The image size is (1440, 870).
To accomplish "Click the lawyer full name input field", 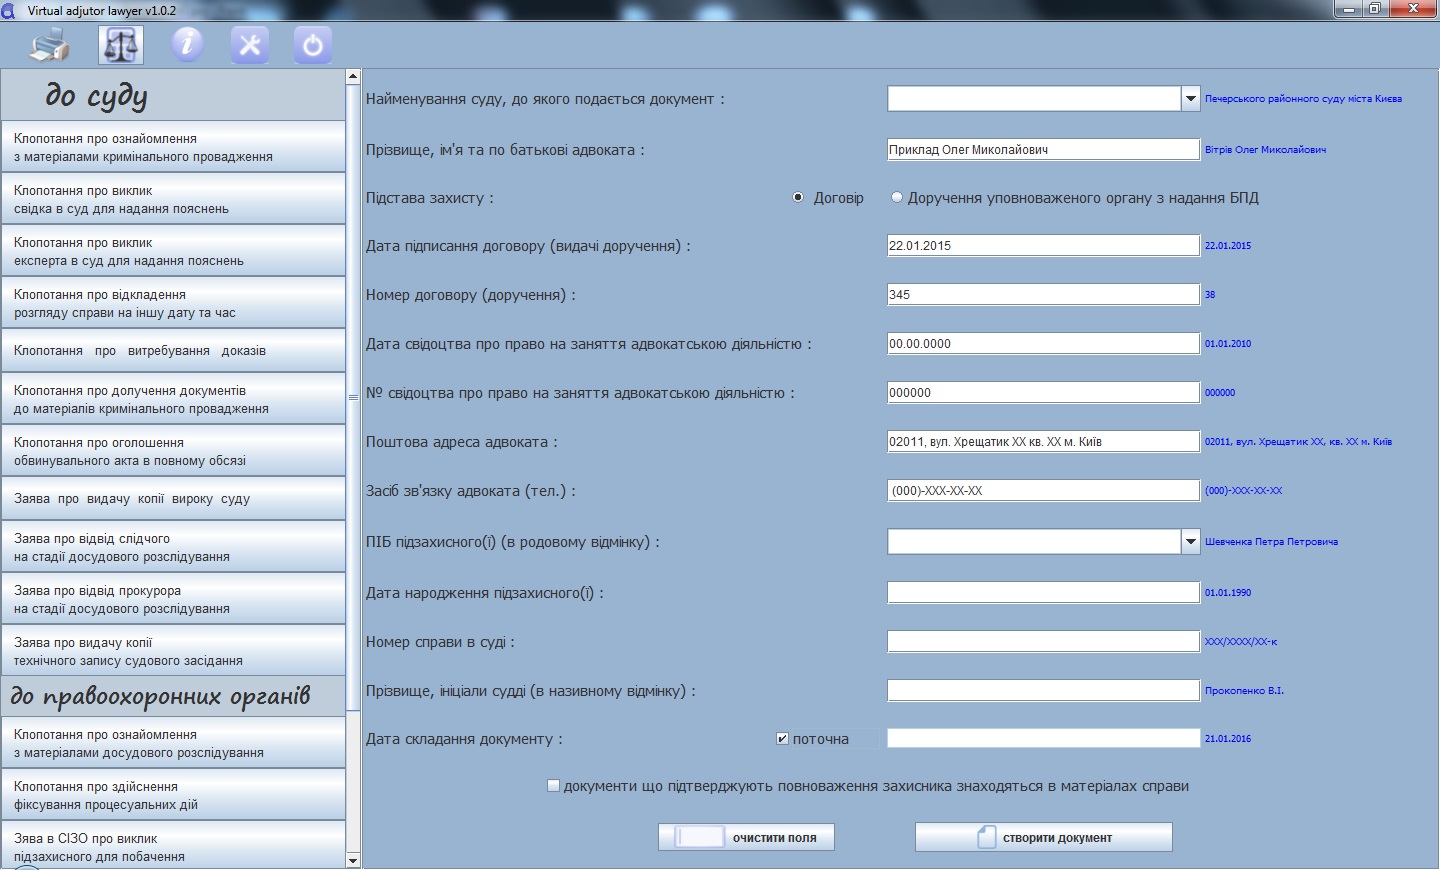I will [x=1043, y=150].
